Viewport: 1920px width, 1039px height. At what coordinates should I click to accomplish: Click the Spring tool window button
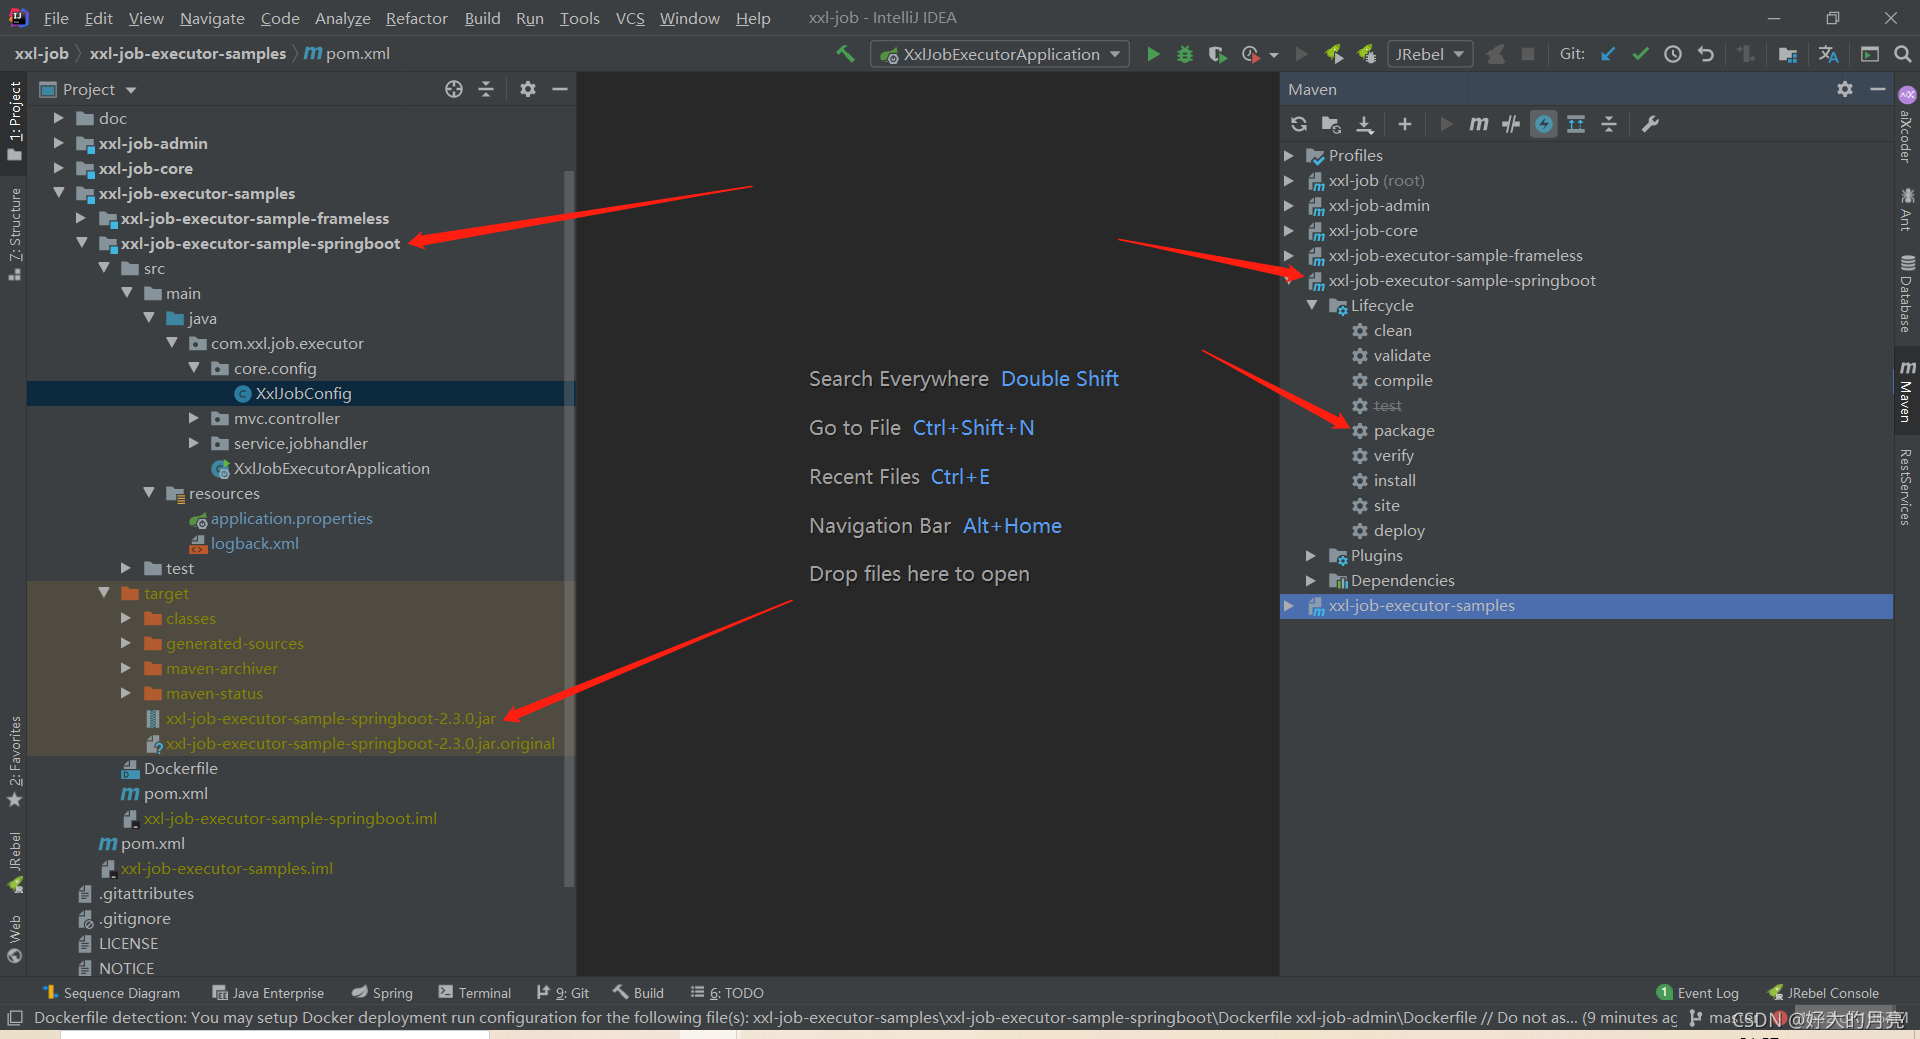[x=382, y=993]
